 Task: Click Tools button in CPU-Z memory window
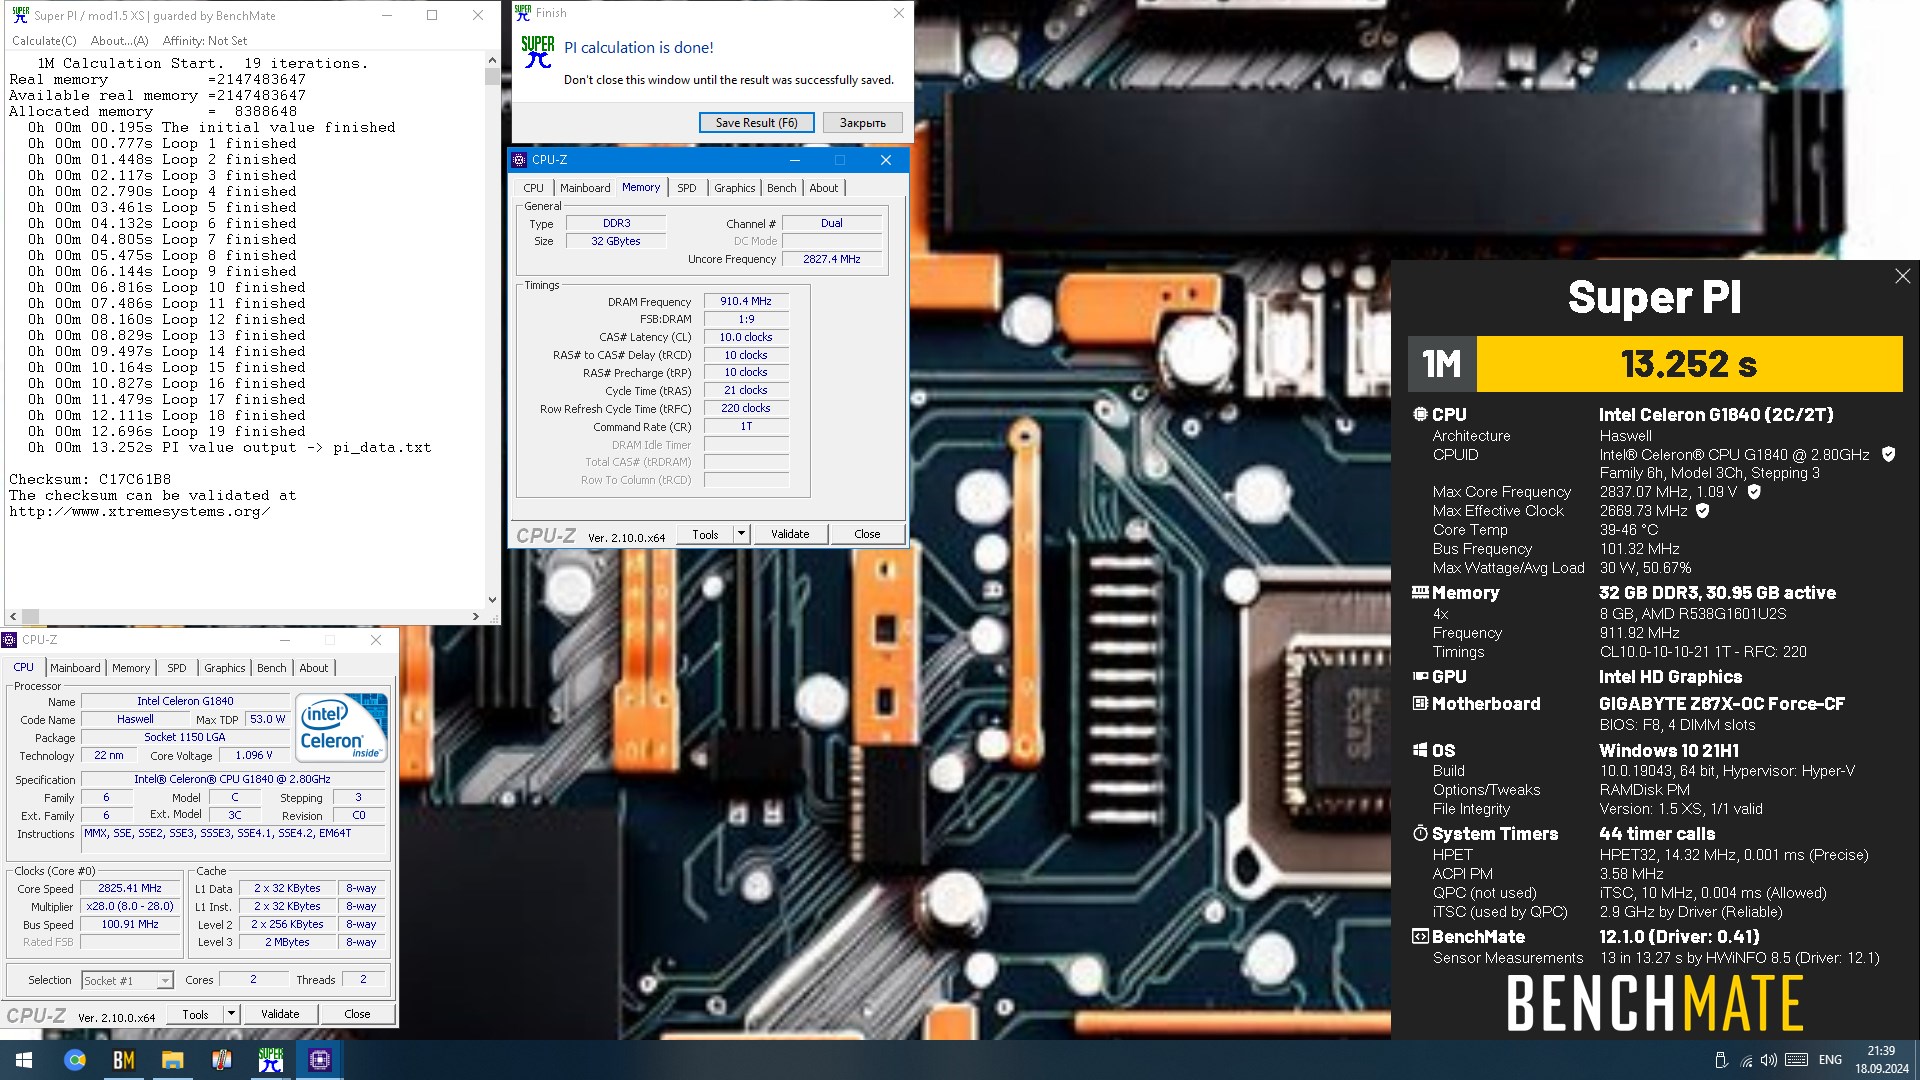click(x=705, y=534)
